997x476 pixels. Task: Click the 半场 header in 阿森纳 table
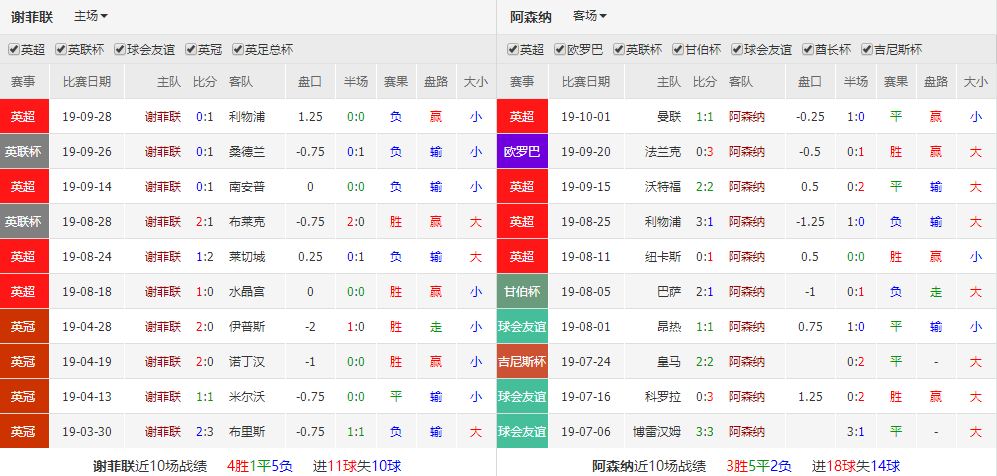coord(855,81)
